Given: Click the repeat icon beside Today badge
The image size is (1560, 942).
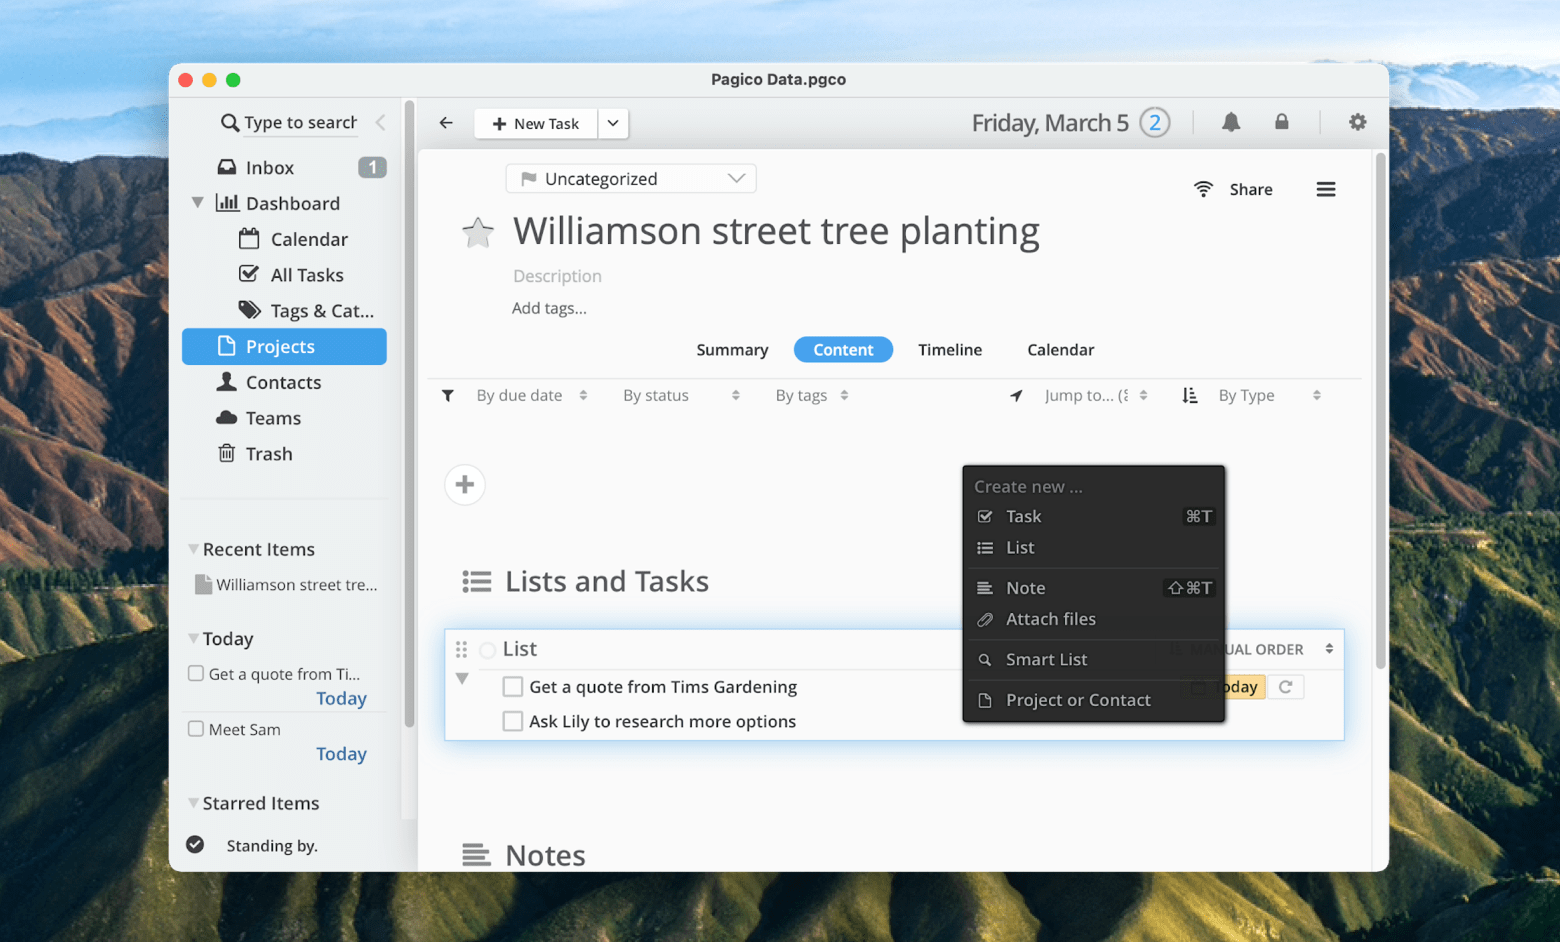Looking at the screenshot, I should [x=1286, y=687].
